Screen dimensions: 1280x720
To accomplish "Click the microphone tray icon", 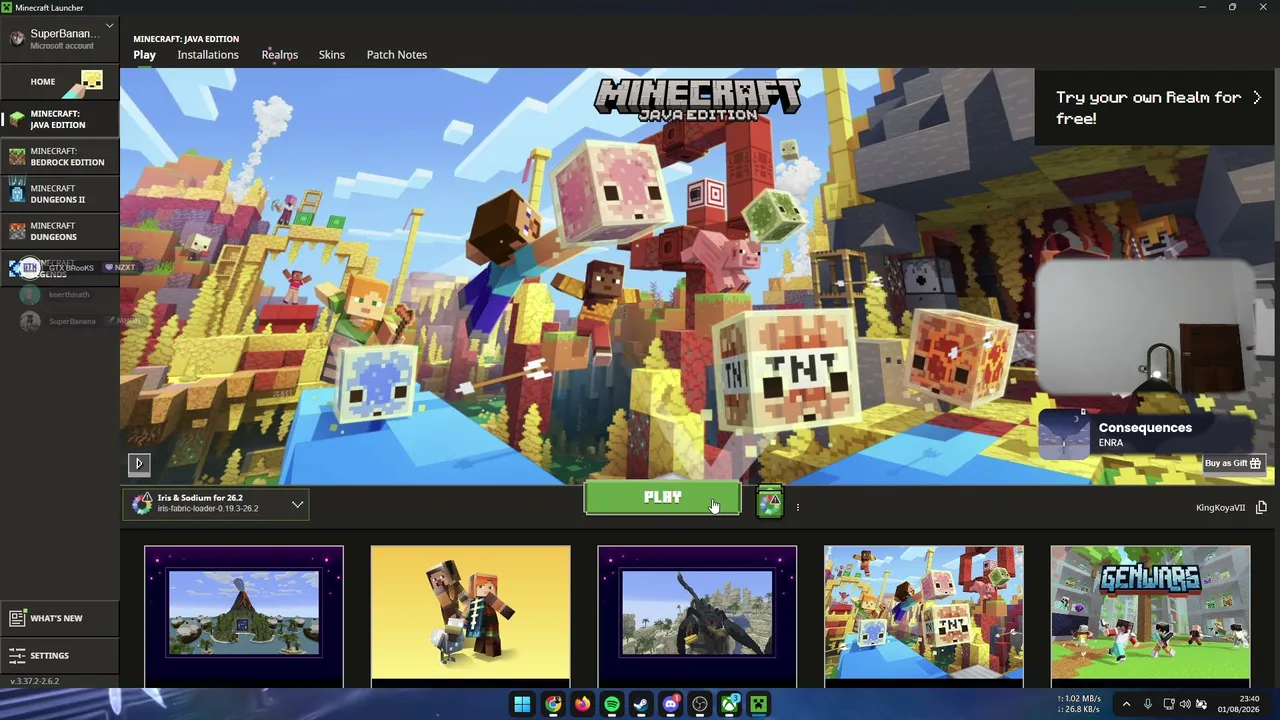I will tap(1148, 705).
